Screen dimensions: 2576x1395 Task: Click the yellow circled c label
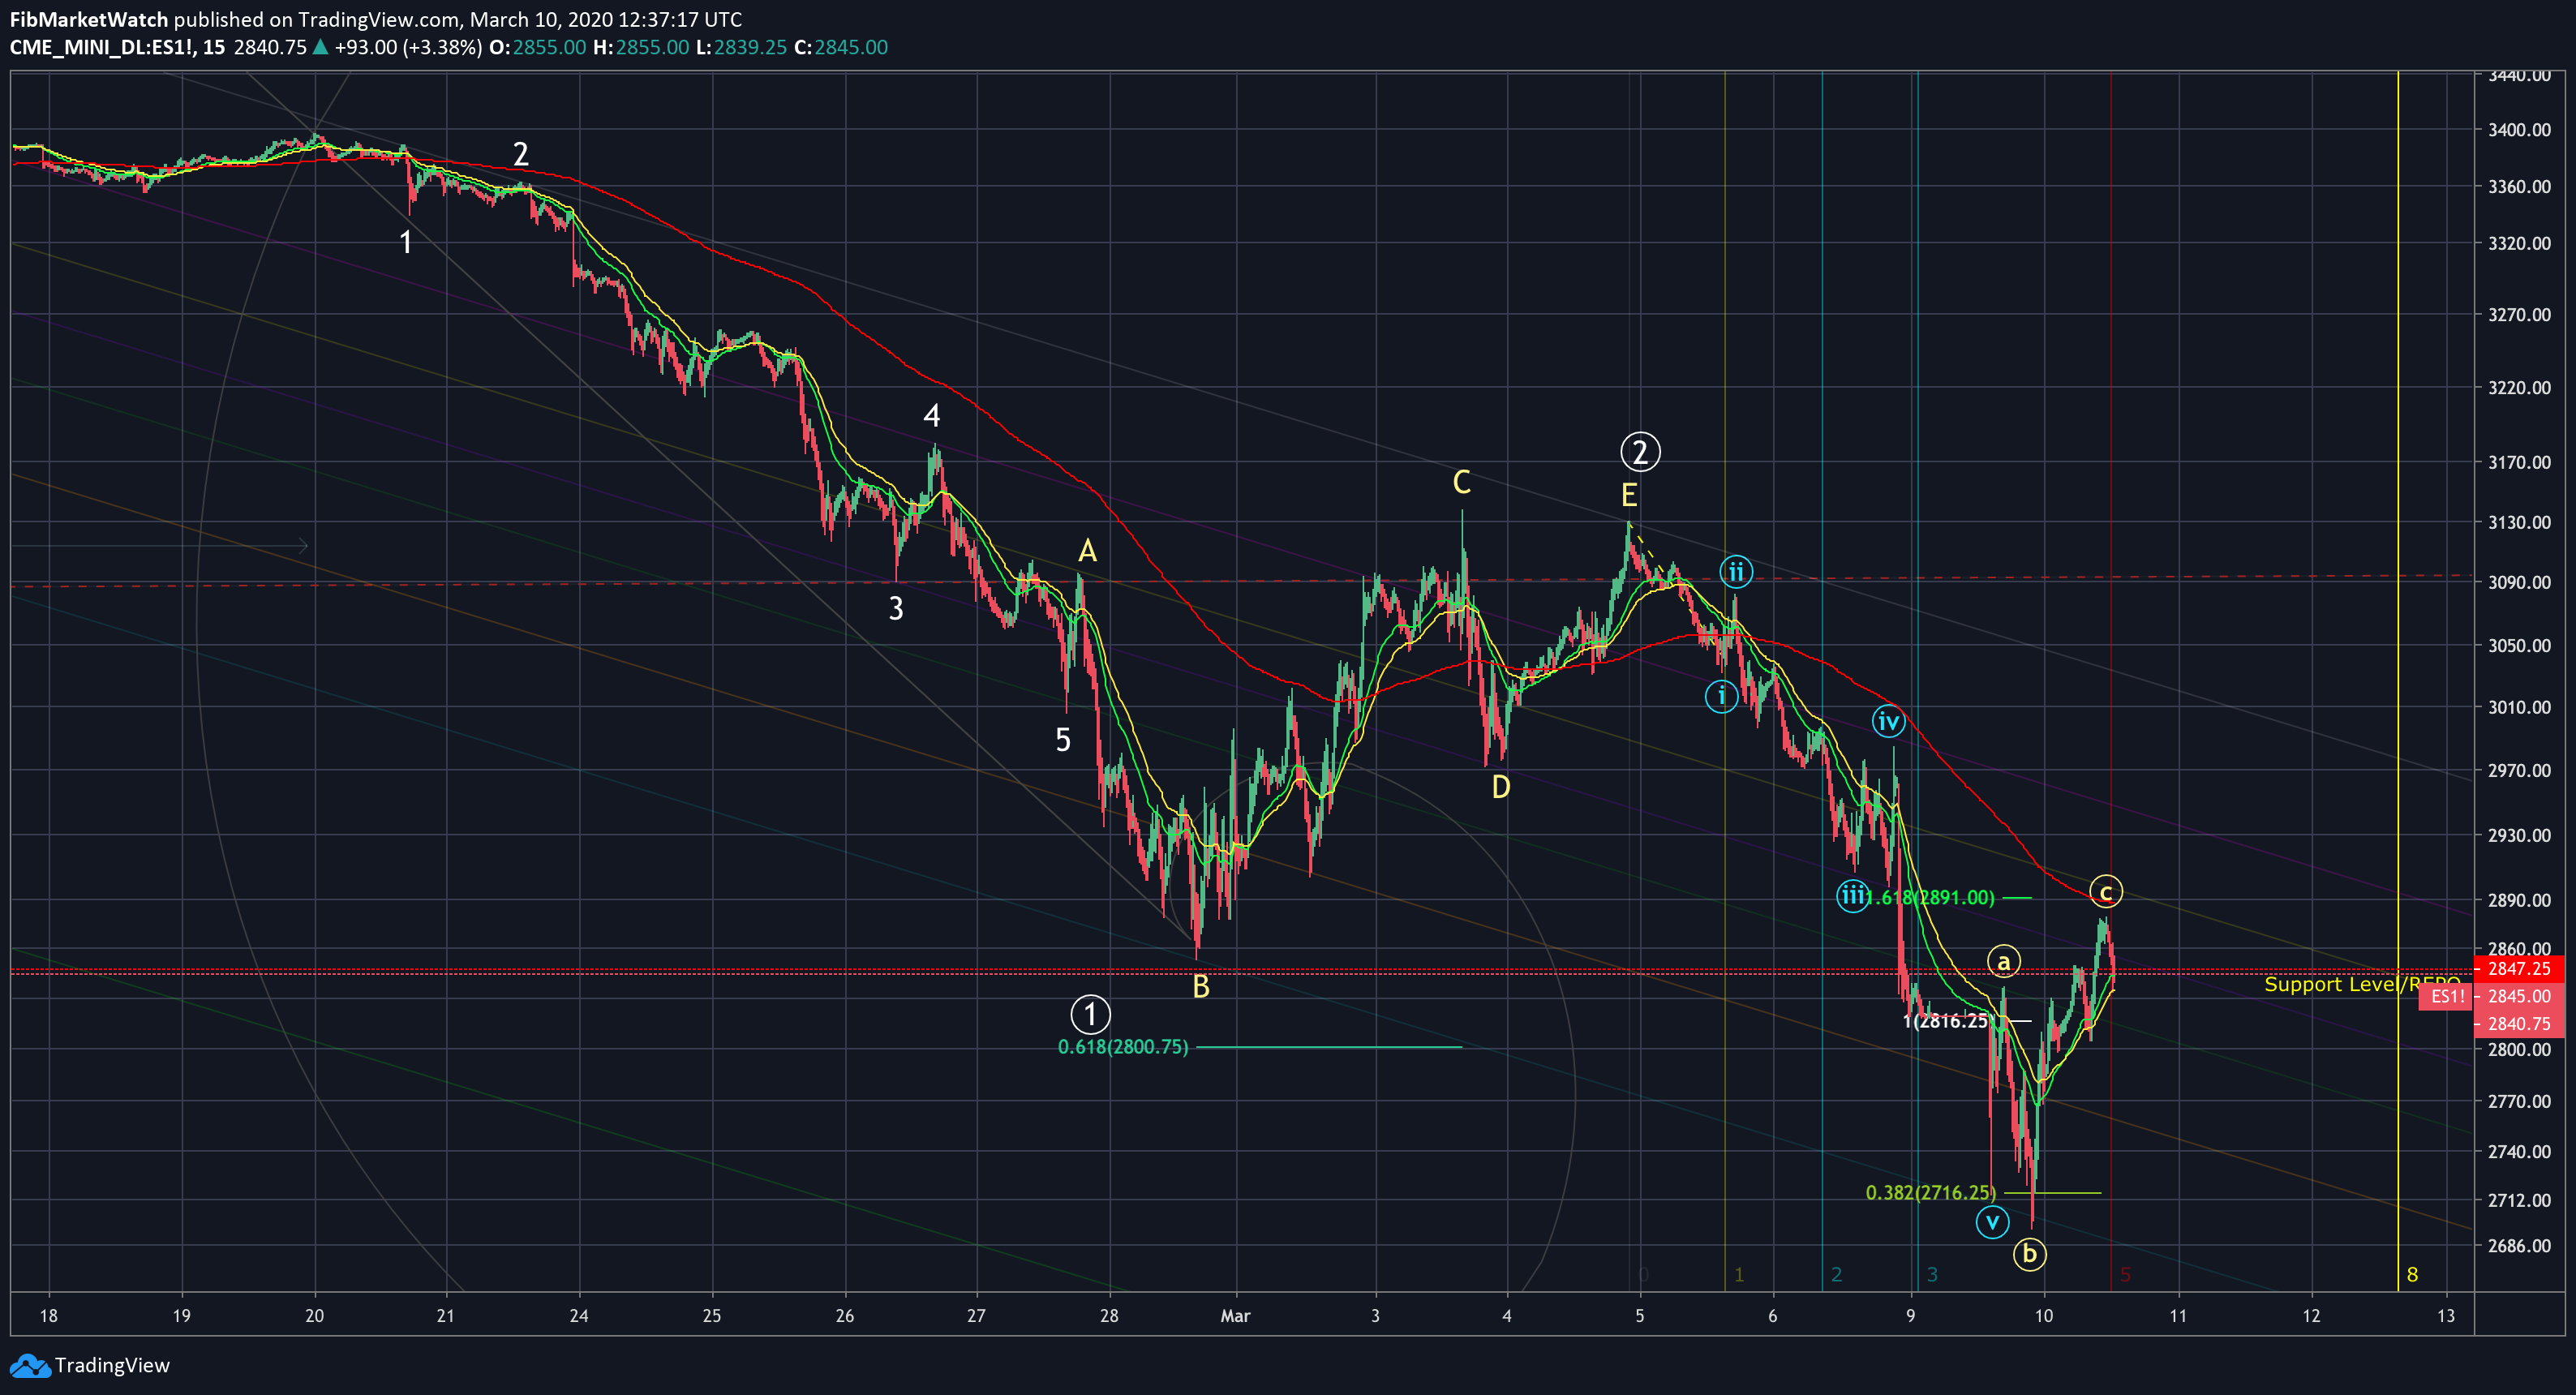[2105, 891]
